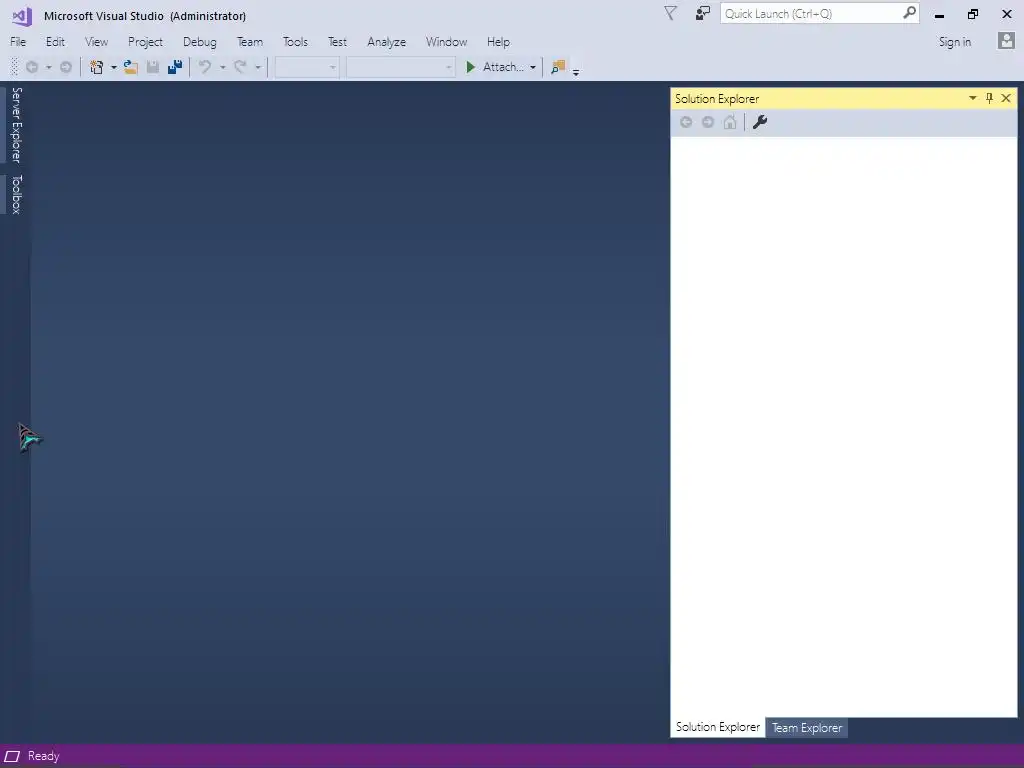The height and width of the screenshot is (768, 1024).
Task: Expand the Attach button dropdown arrow
Action: pyautogui.click(x=533, y=67)
